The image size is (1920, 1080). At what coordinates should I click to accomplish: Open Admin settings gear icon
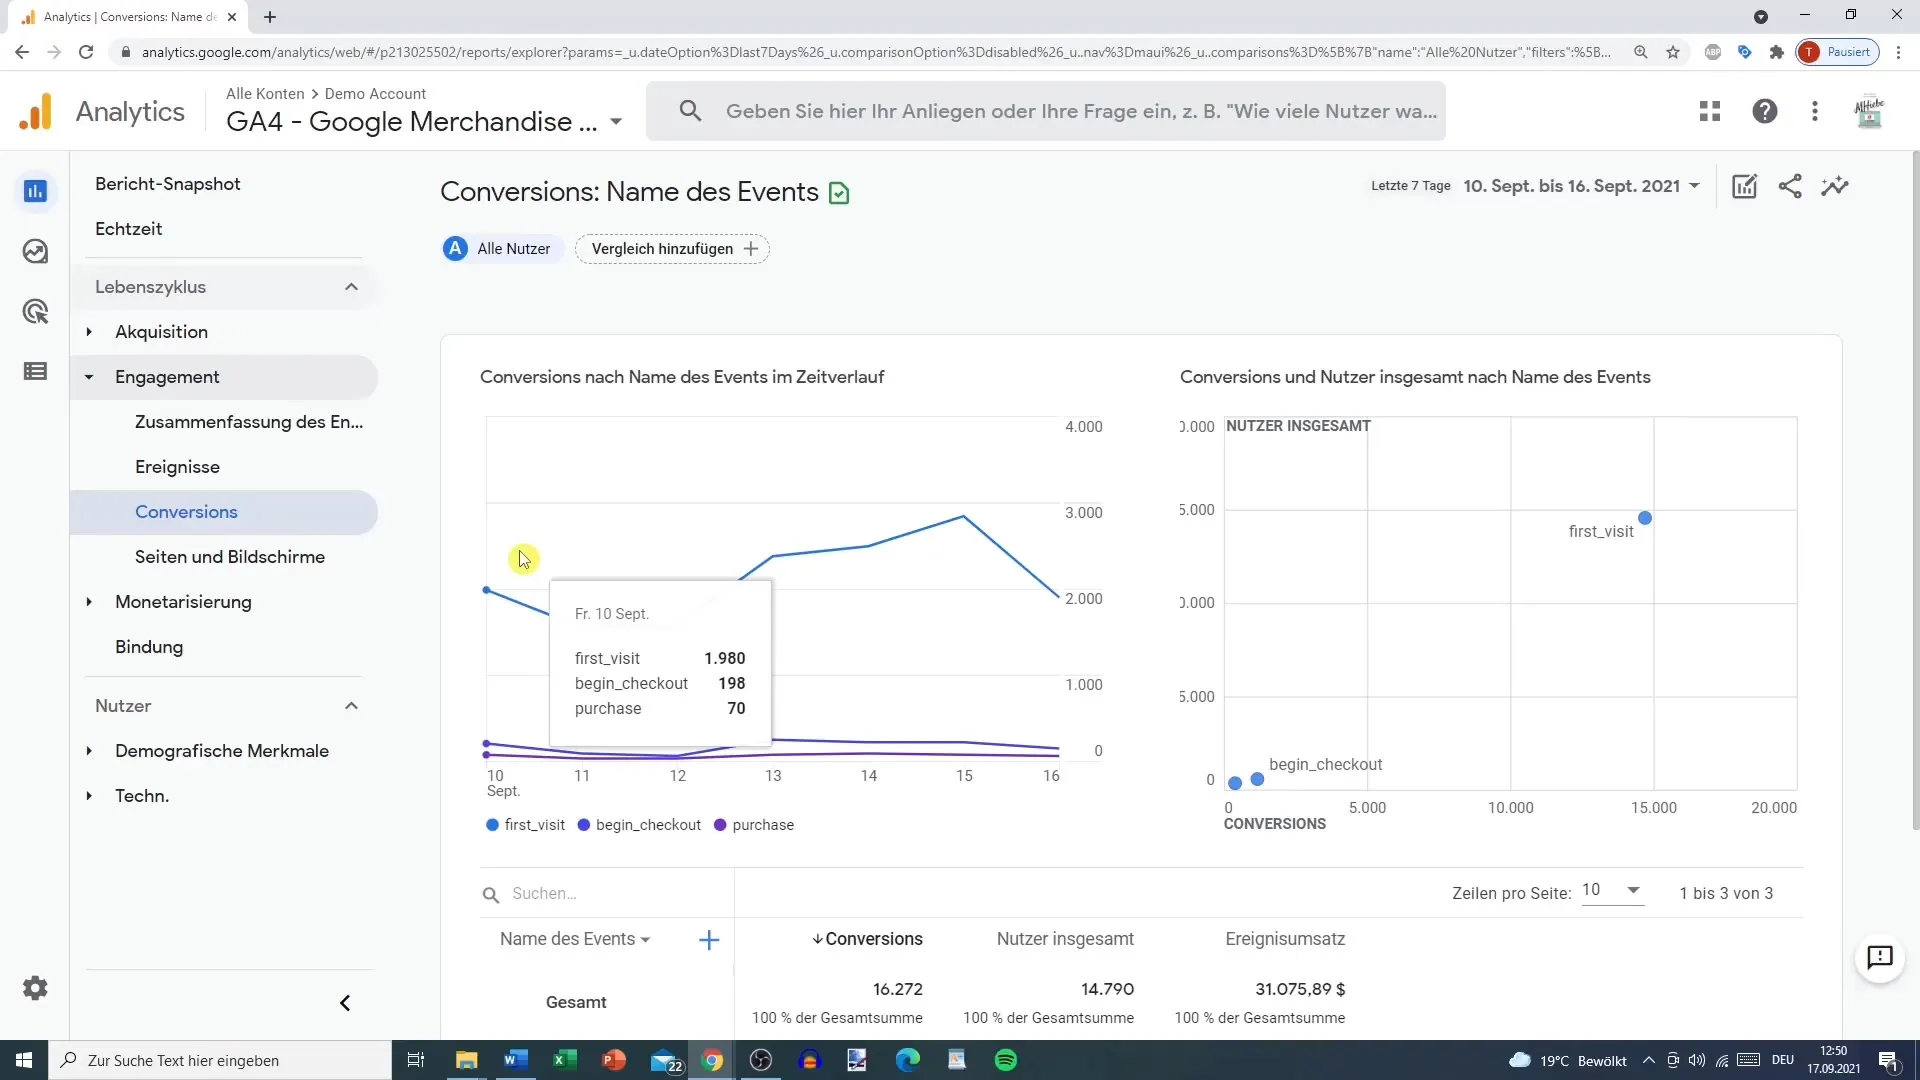click(35, 988)
